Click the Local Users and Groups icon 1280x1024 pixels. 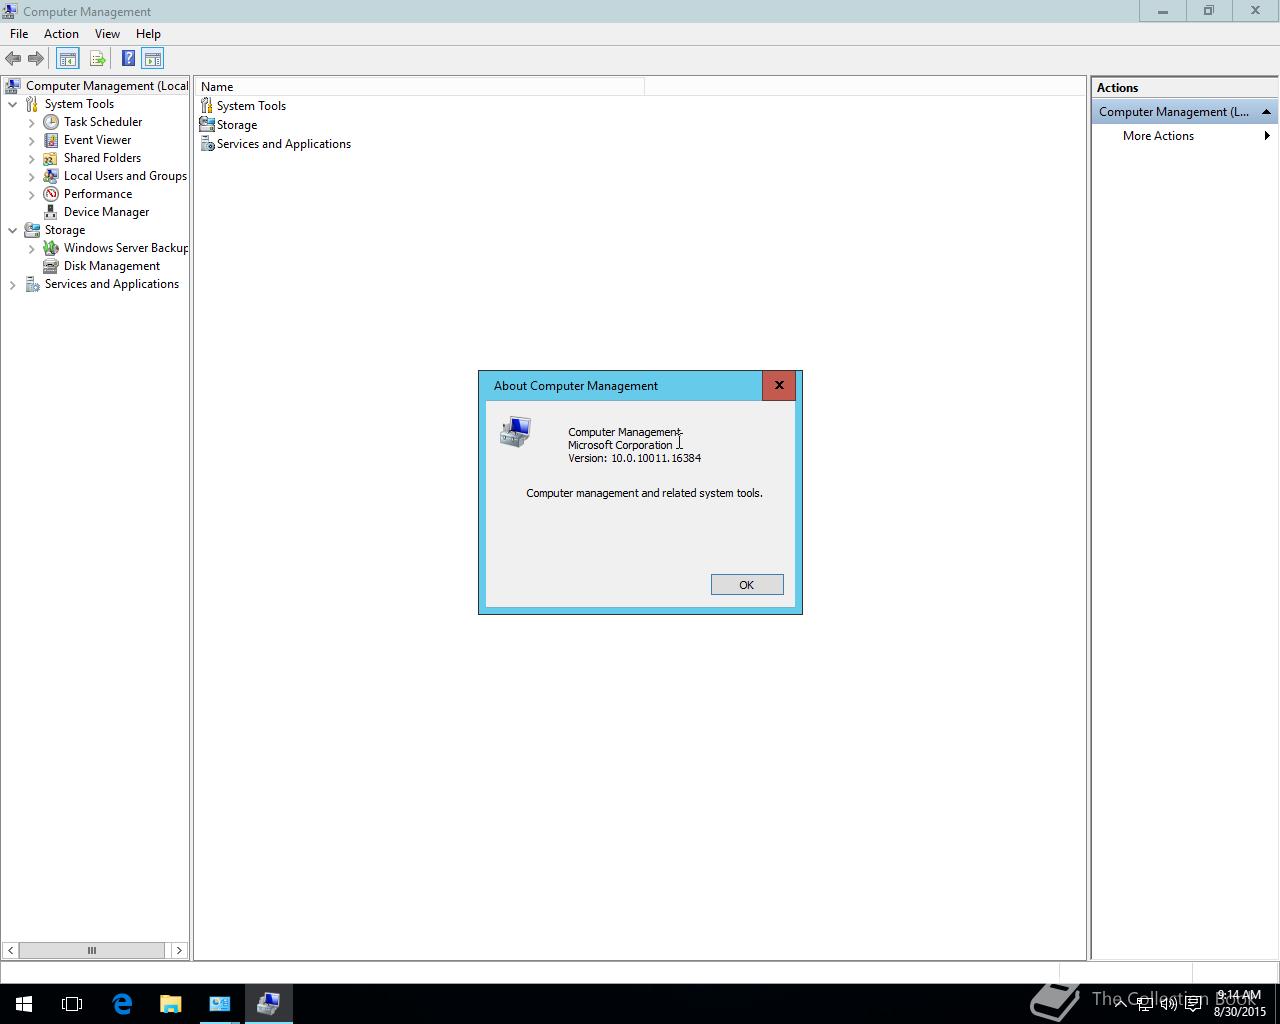tap(51, 176)
